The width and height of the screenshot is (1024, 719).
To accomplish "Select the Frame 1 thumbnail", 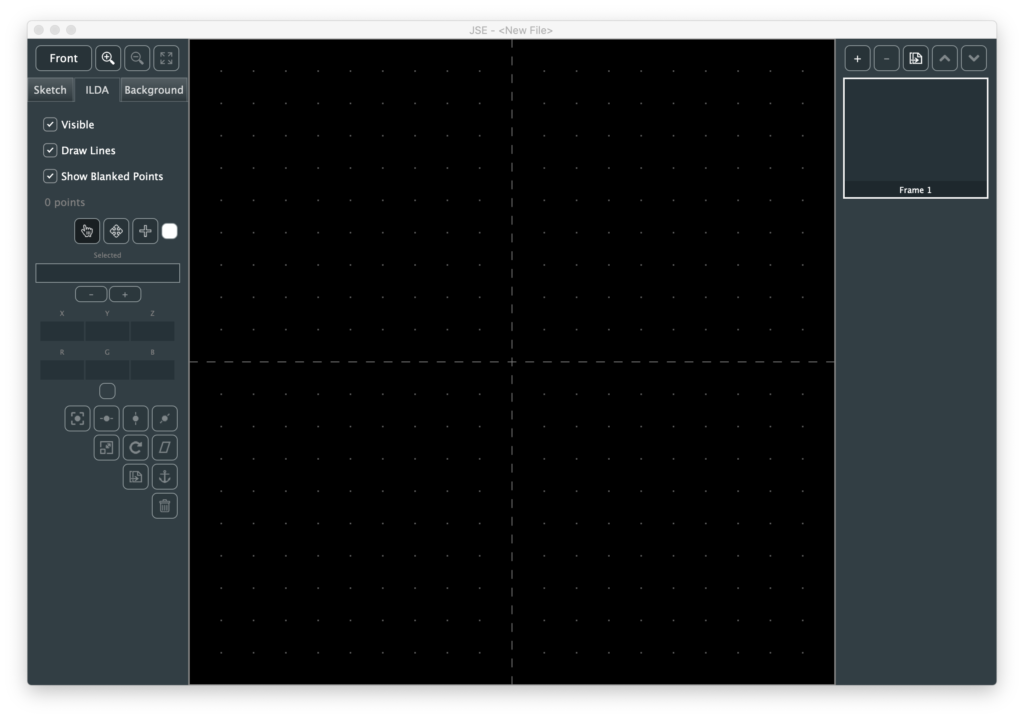I will (x=915, y=137).
